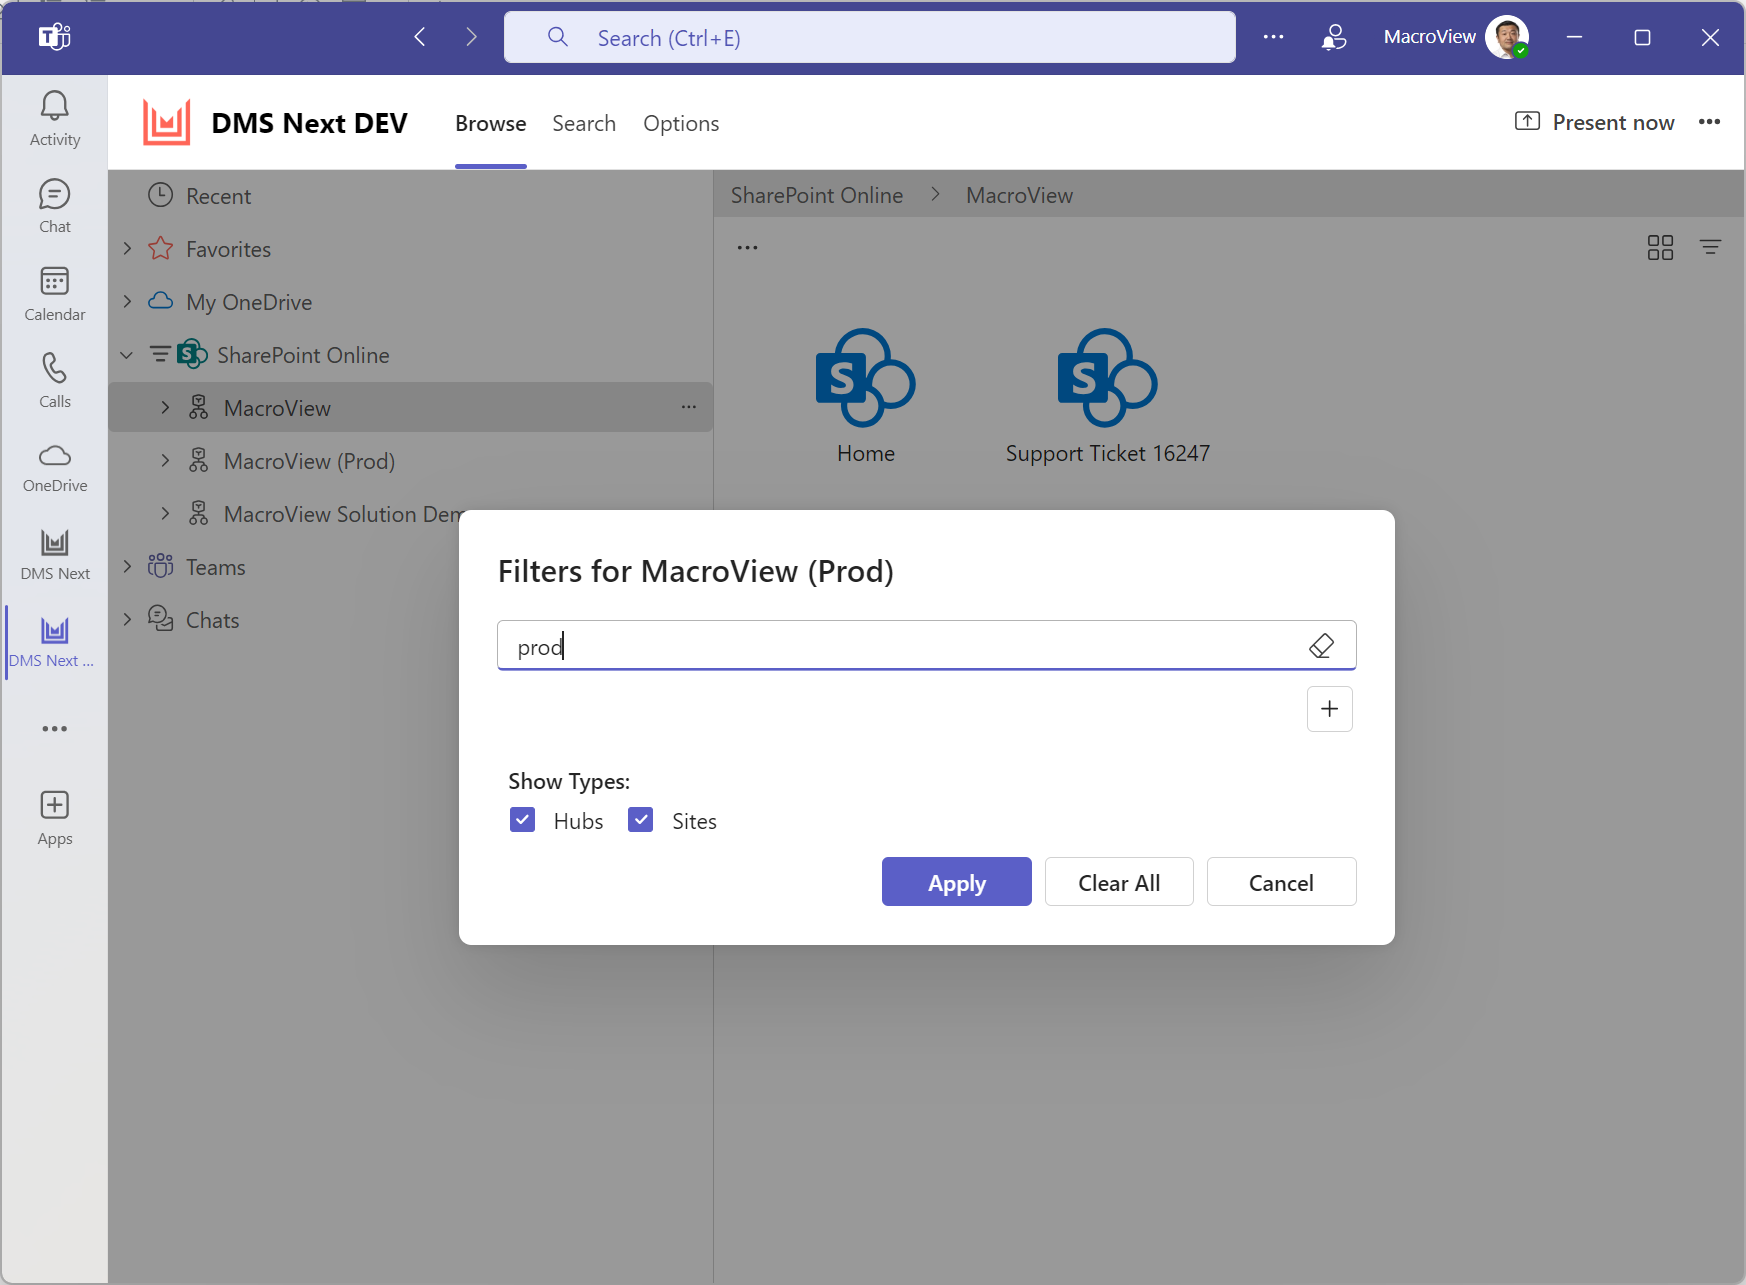Image resolution: width=1746 pixels, height=1285 pixels.
Task: Click SharePoint Online breadcrumb
Action: [817, 195]
